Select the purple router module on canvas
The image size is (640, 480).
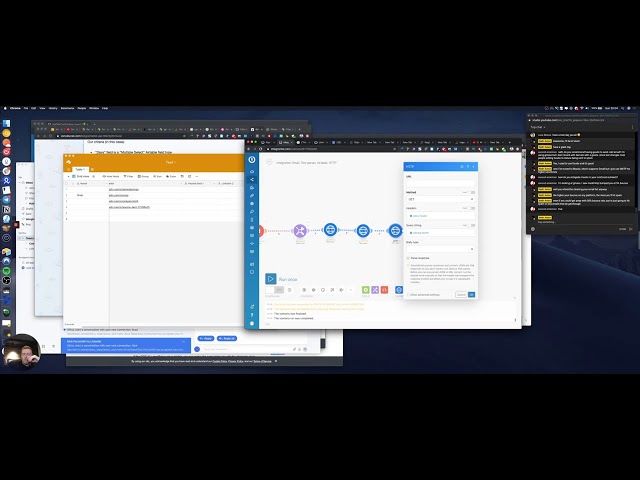point(300,231)
